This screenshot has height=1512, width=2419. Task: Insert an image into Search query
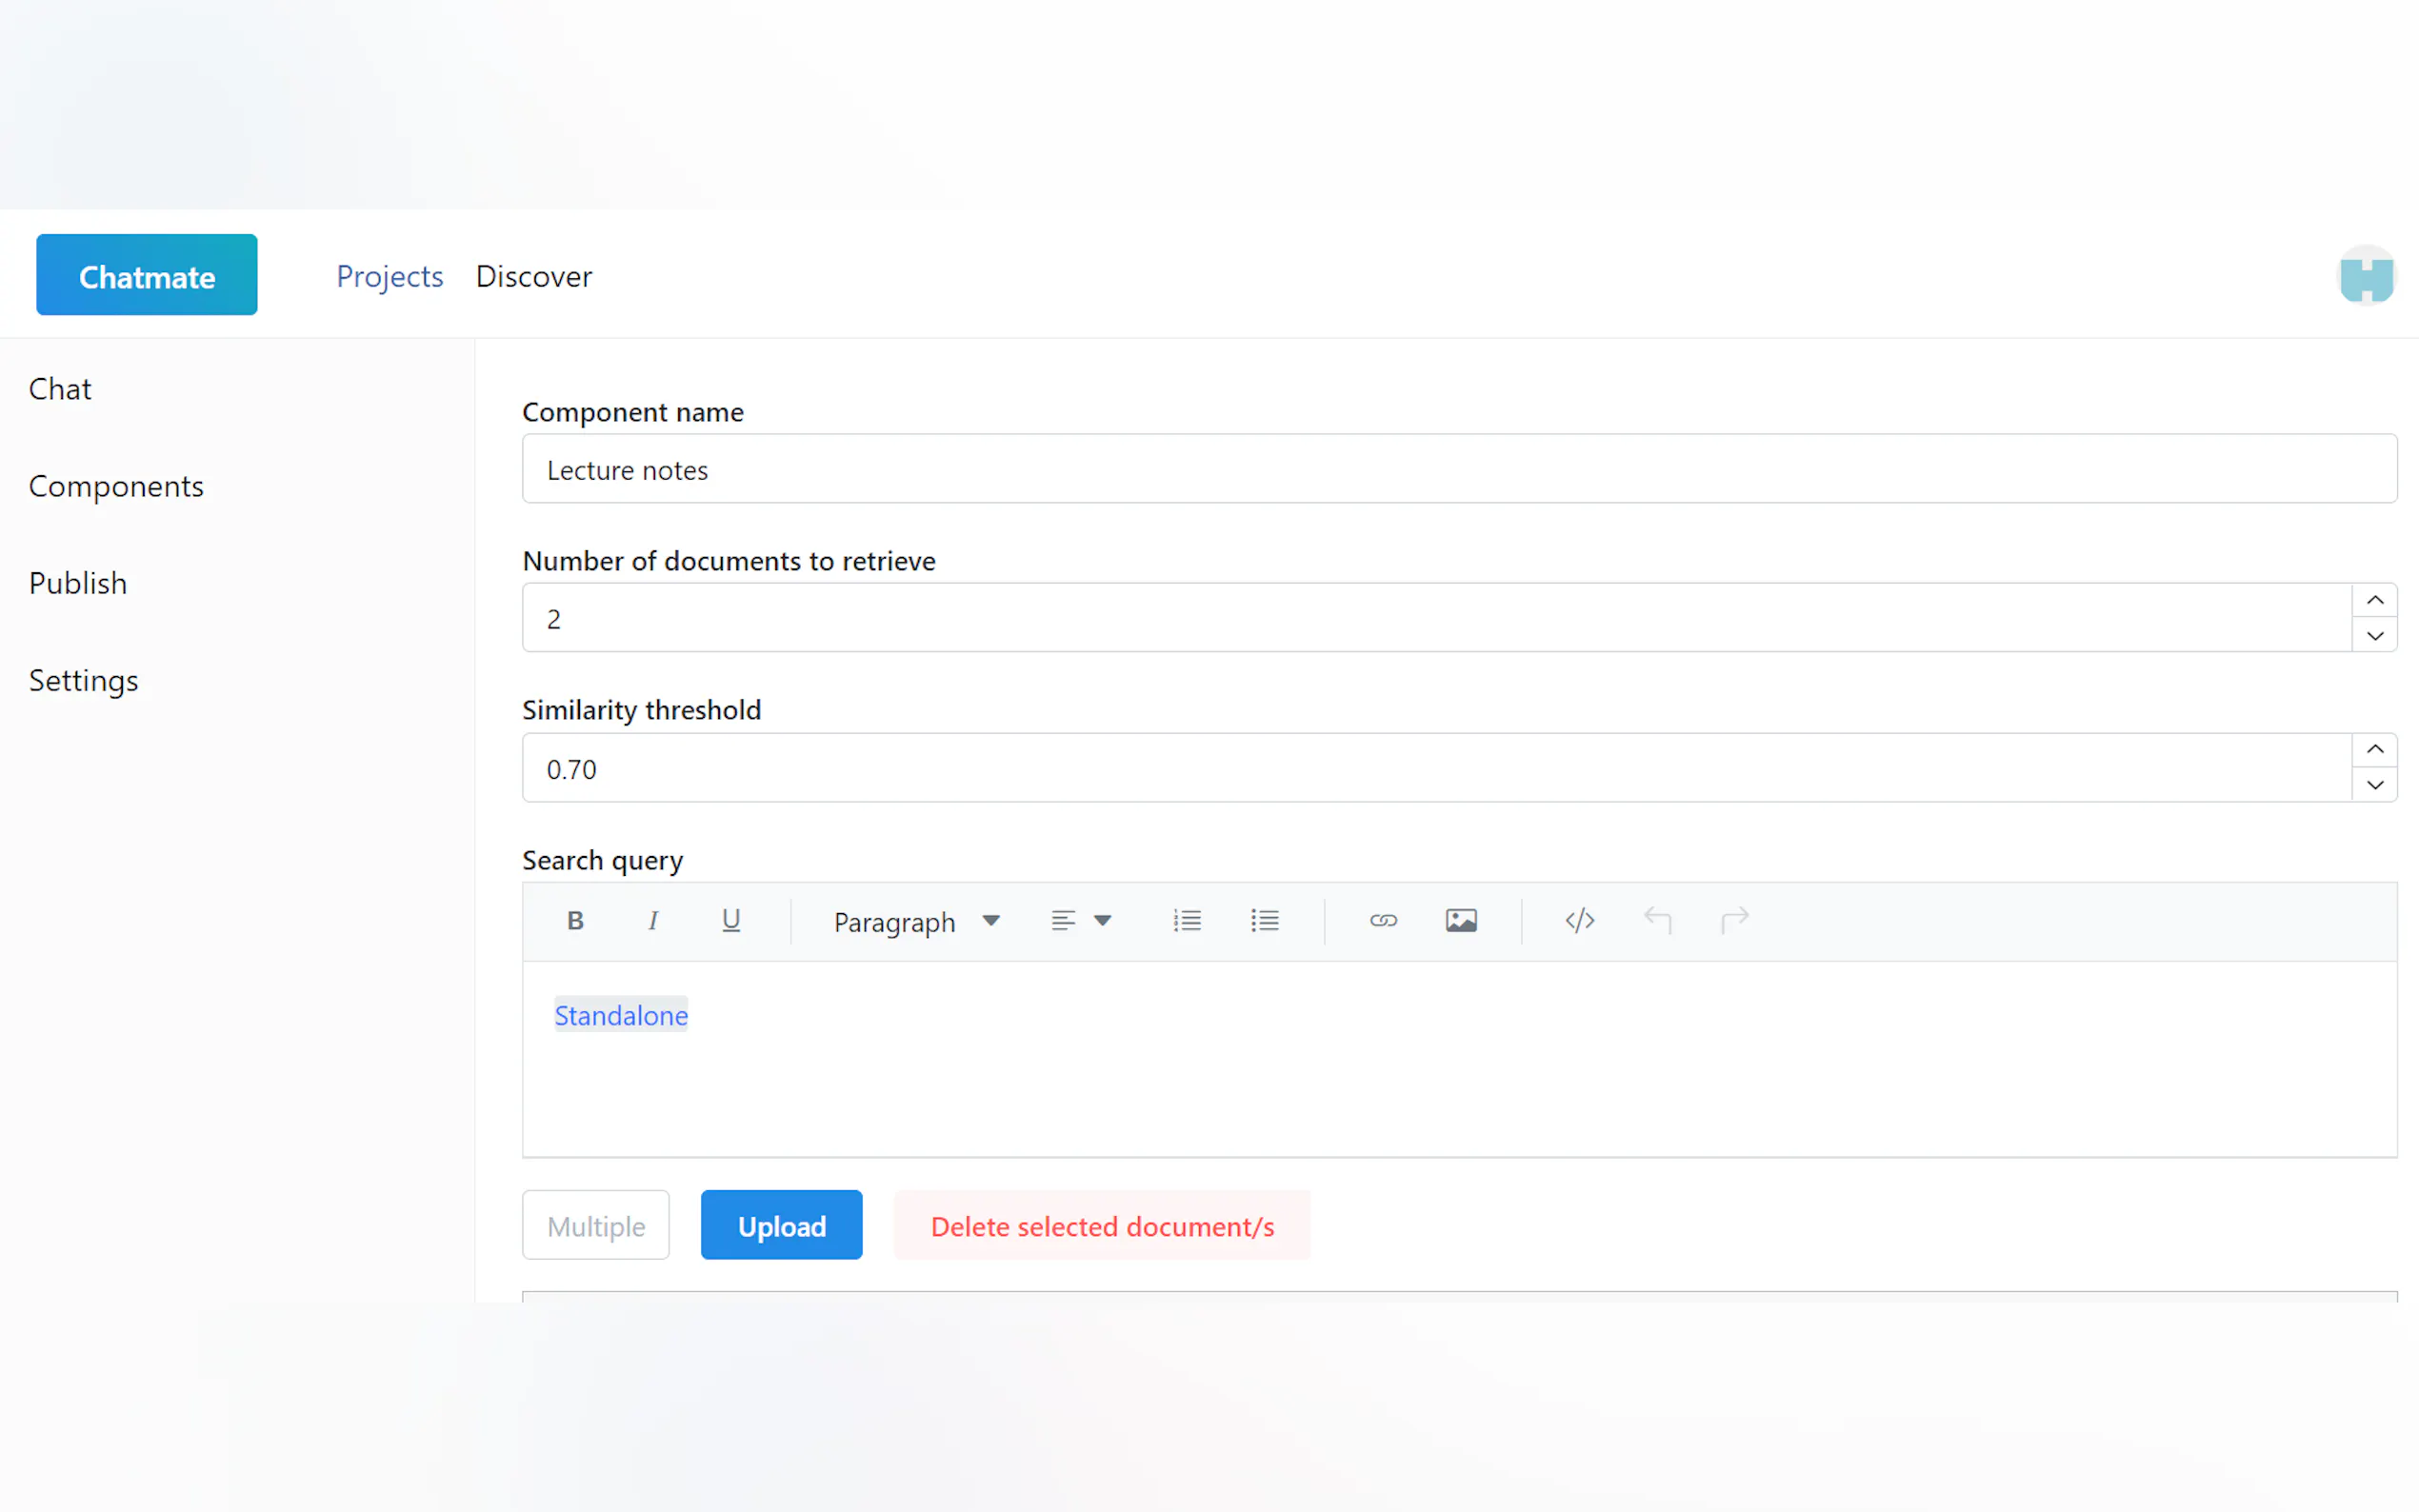coord(1461,920)
